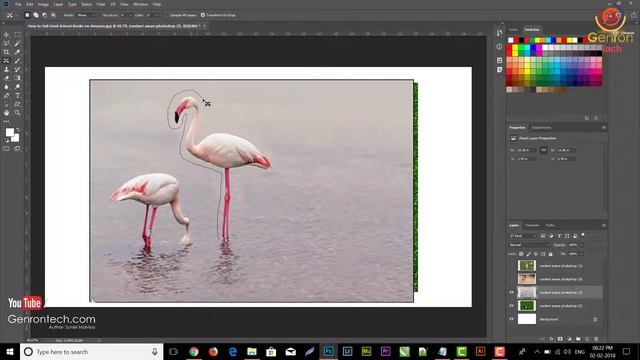
Task: Open Google Chrome from the taskbar
Action: point(194,351)
